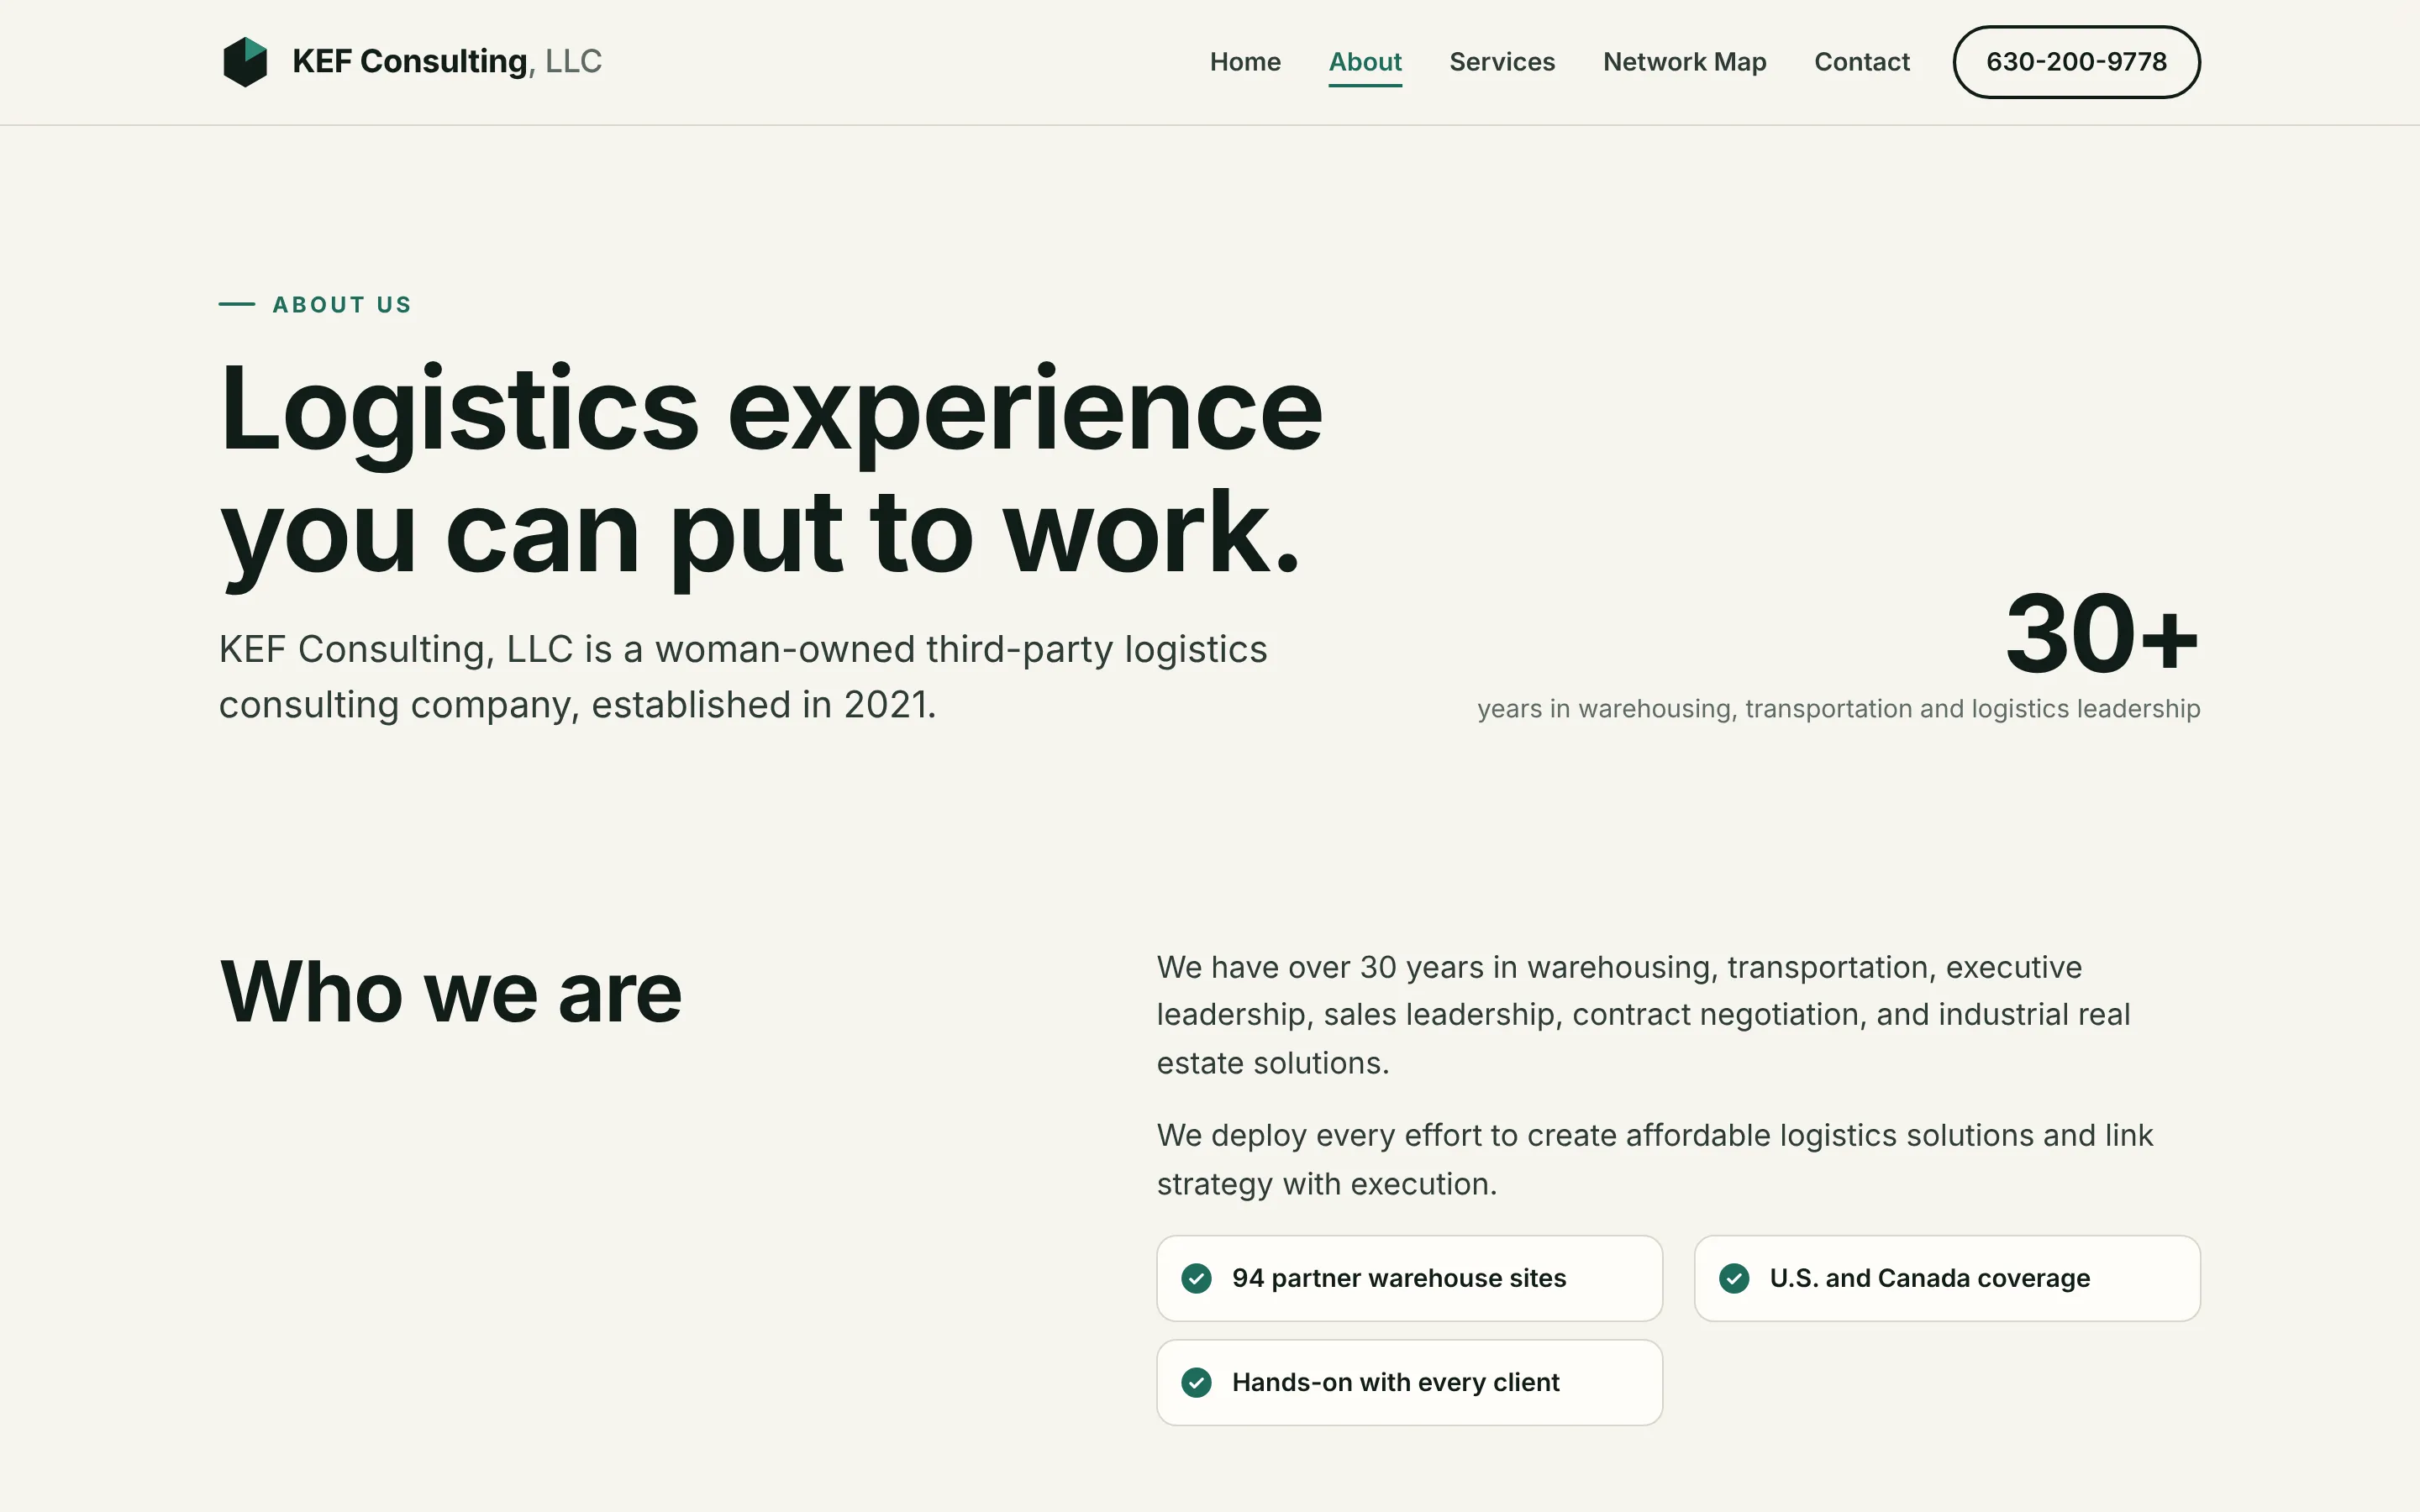This screenshot has height=1512, width=2420.
Task: Click the ABOUT US section label
Action: pyautogui.click(x=342, y=304)
